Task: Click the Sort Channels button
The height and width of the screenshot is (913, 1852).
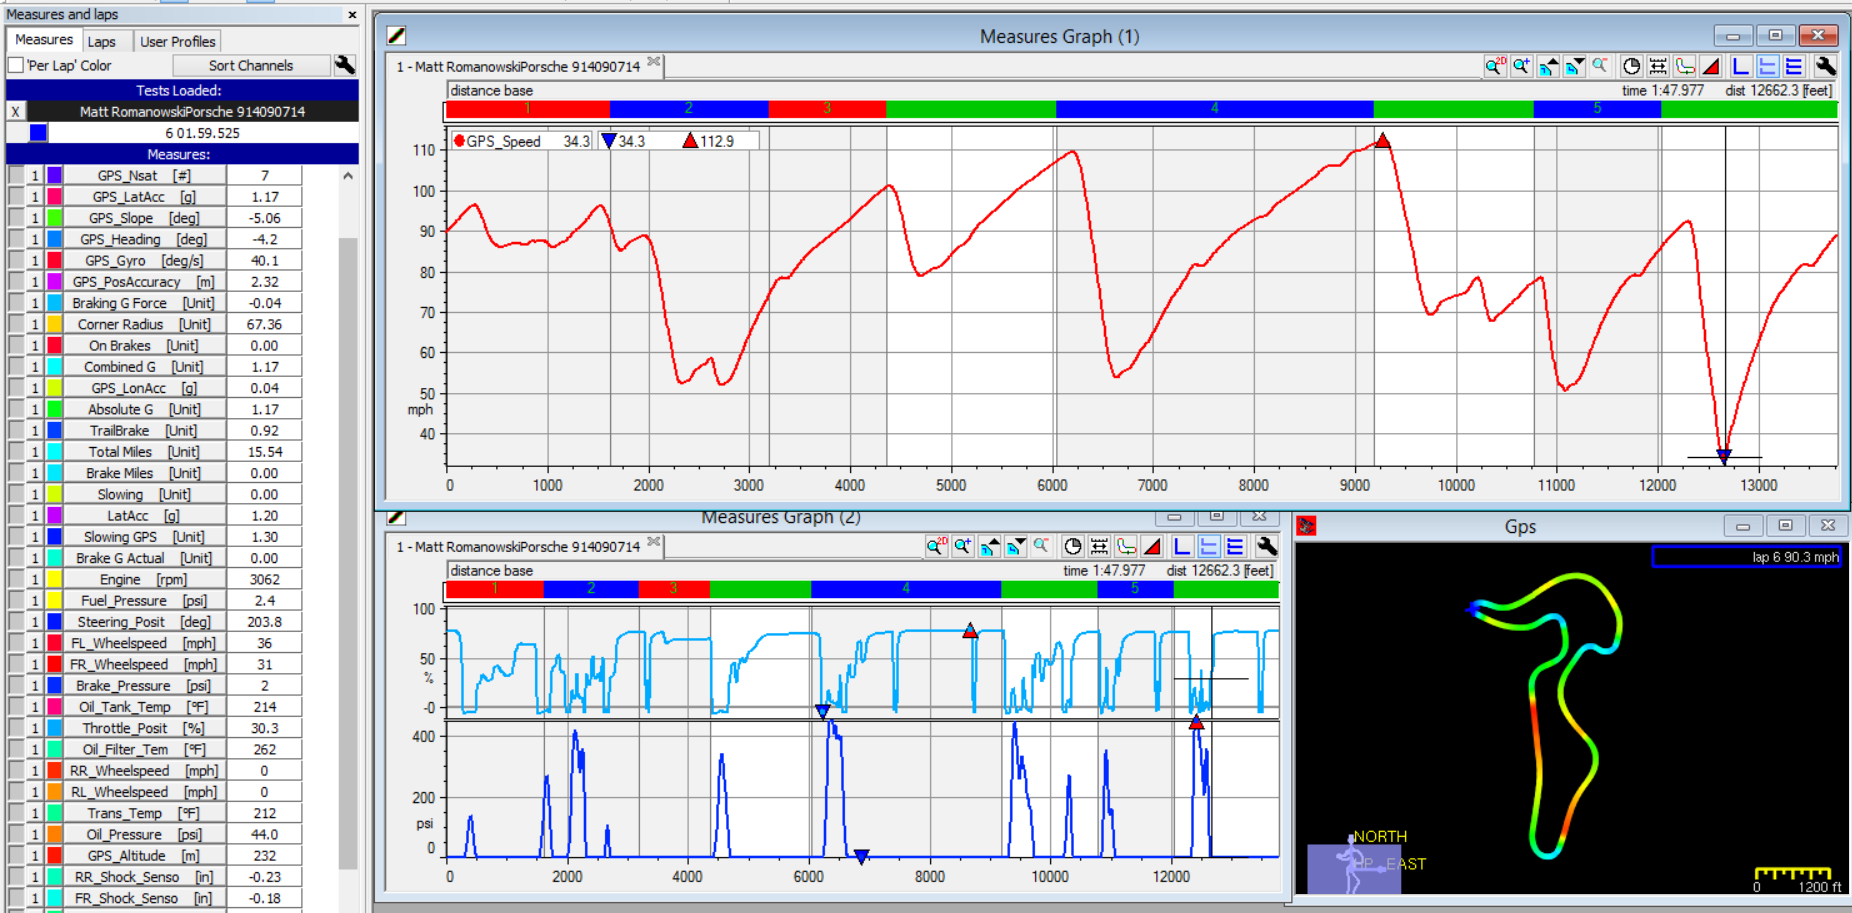Action: coord(251,65)
